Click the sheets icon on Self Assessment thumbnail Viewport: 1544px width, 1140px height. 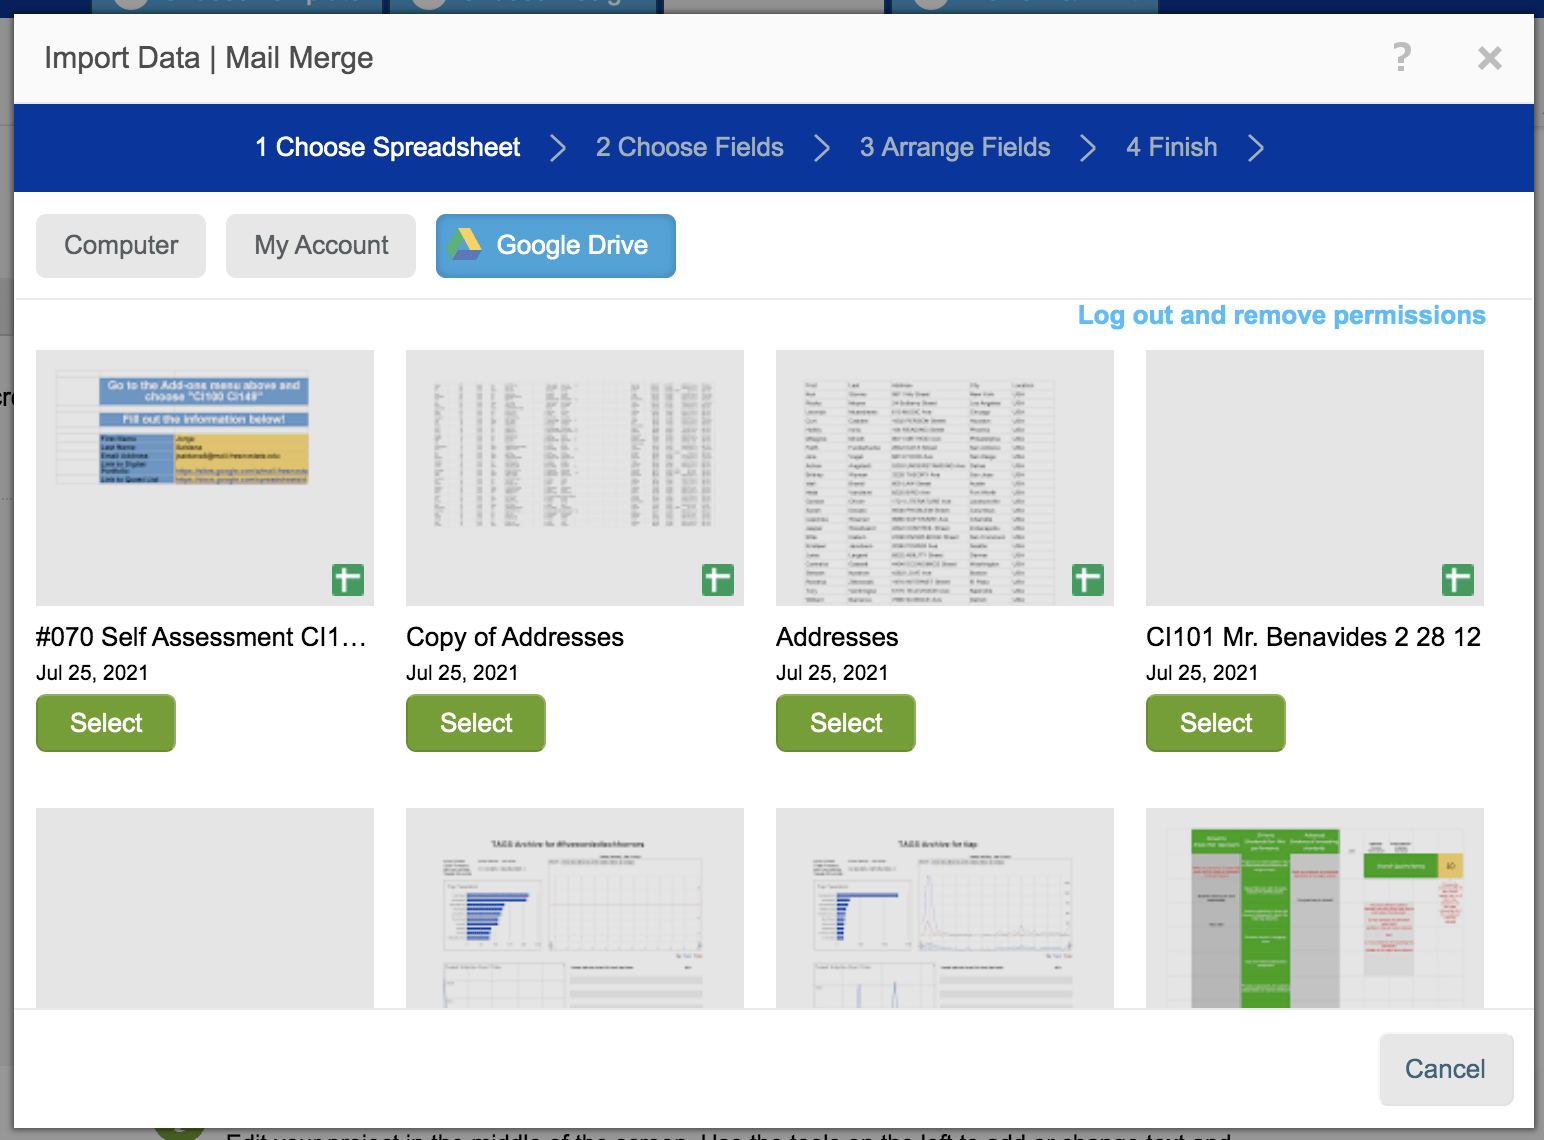pyautogui.click(x=348, y=580)
